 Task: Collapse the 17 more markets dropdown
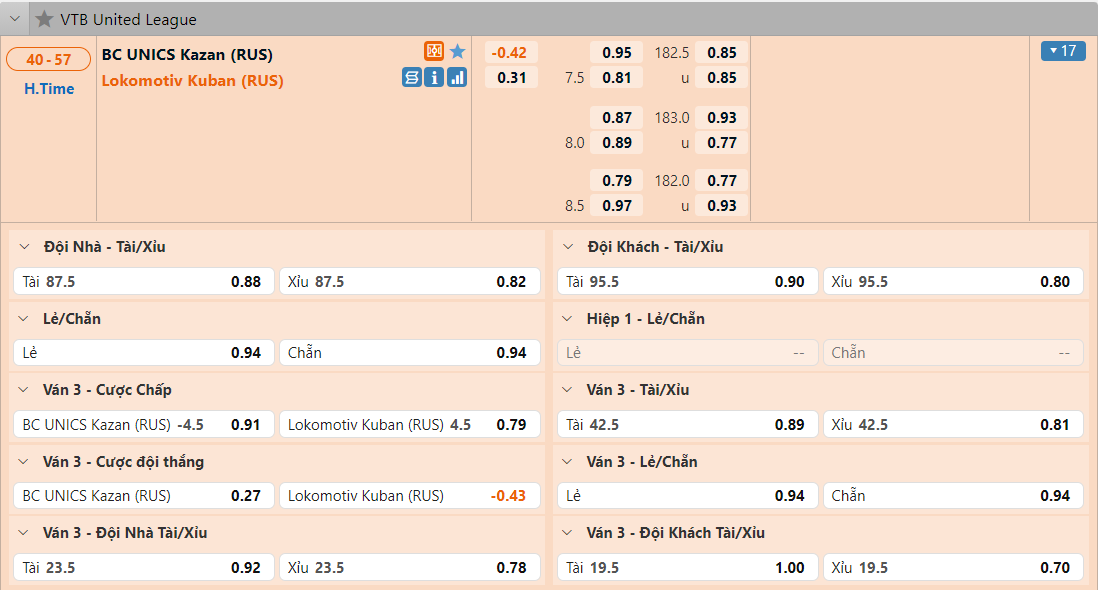(x=1063, y=51)
